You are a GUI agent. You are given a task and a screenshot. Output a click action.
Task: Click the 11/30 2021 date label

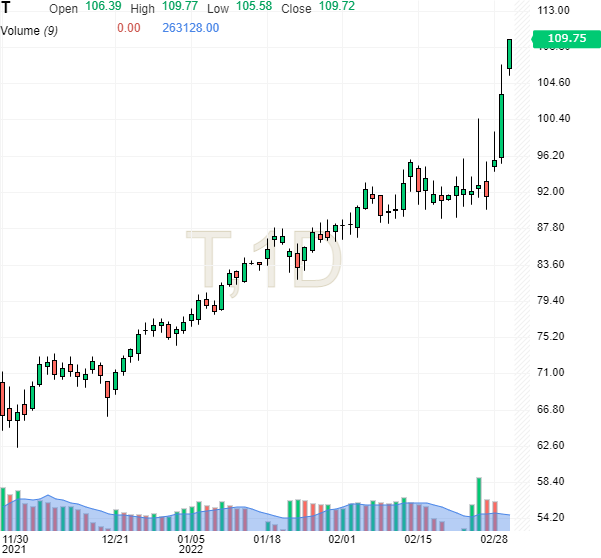point(15,544)
